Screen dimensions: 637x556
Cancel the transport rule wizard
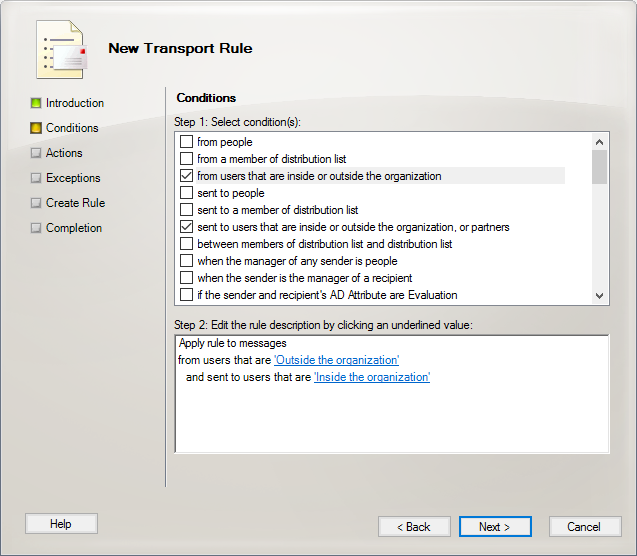coord(585,527)
